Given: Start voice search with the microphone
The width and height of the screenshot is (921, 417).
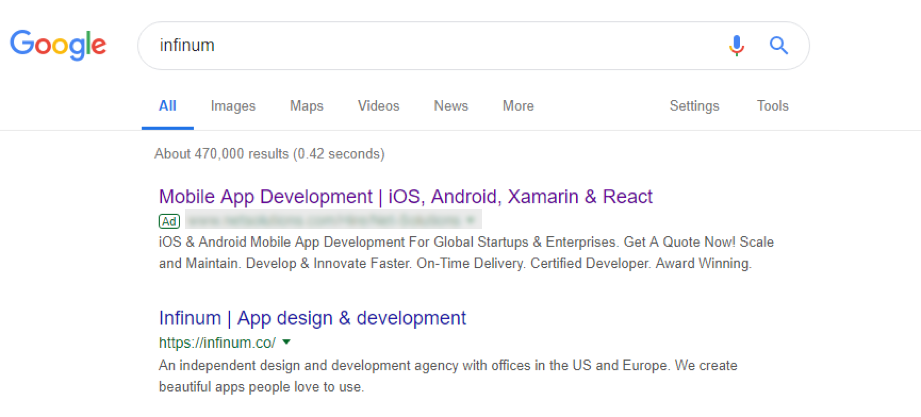Looking at the screenshot, I should coord(737,46).
